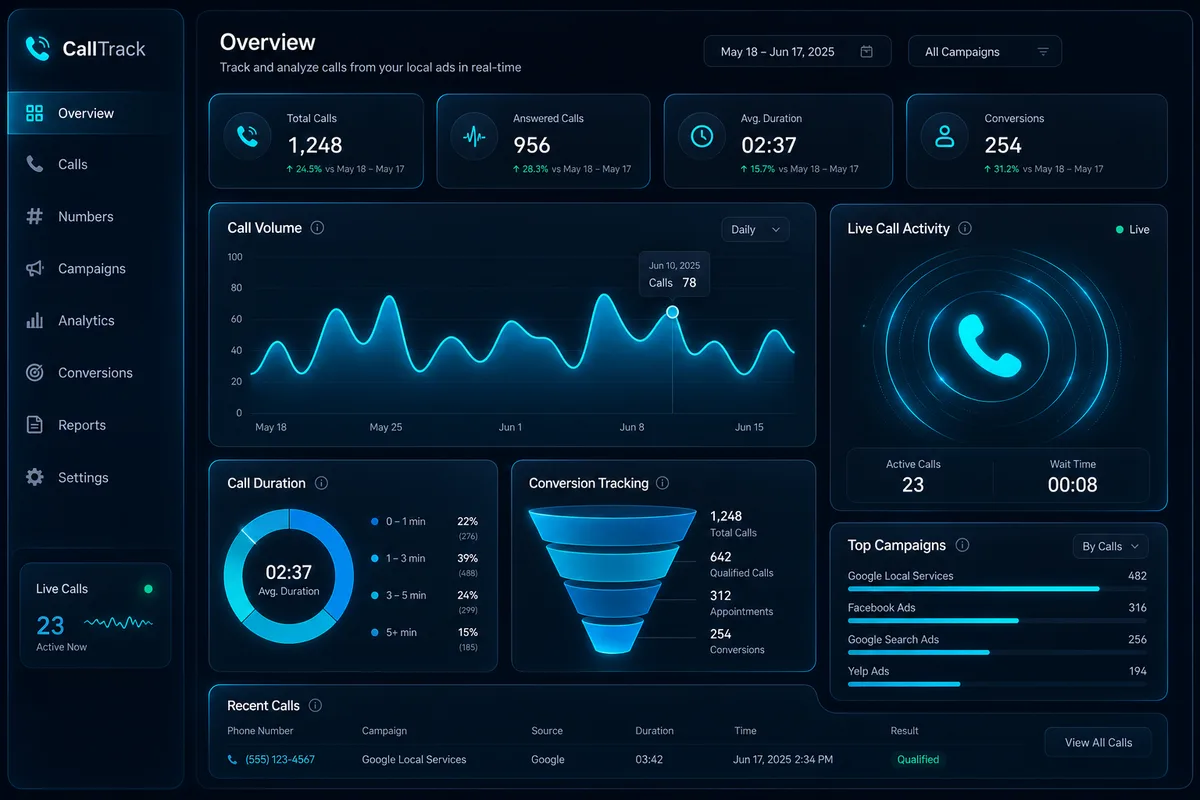The width and height of the screenshot is (1200, 800).
Task: Click the View All Calls button
Action: tap(1098, 742)
